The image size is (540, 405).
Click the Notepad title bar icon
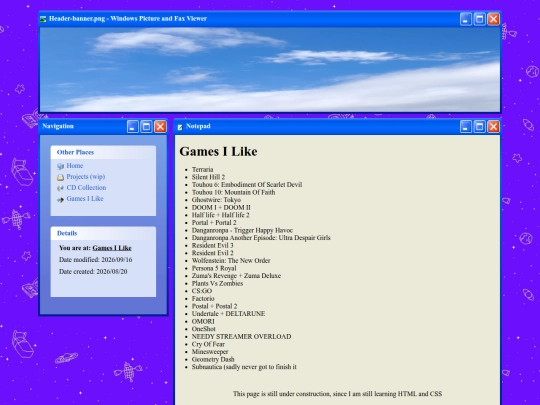180,127
